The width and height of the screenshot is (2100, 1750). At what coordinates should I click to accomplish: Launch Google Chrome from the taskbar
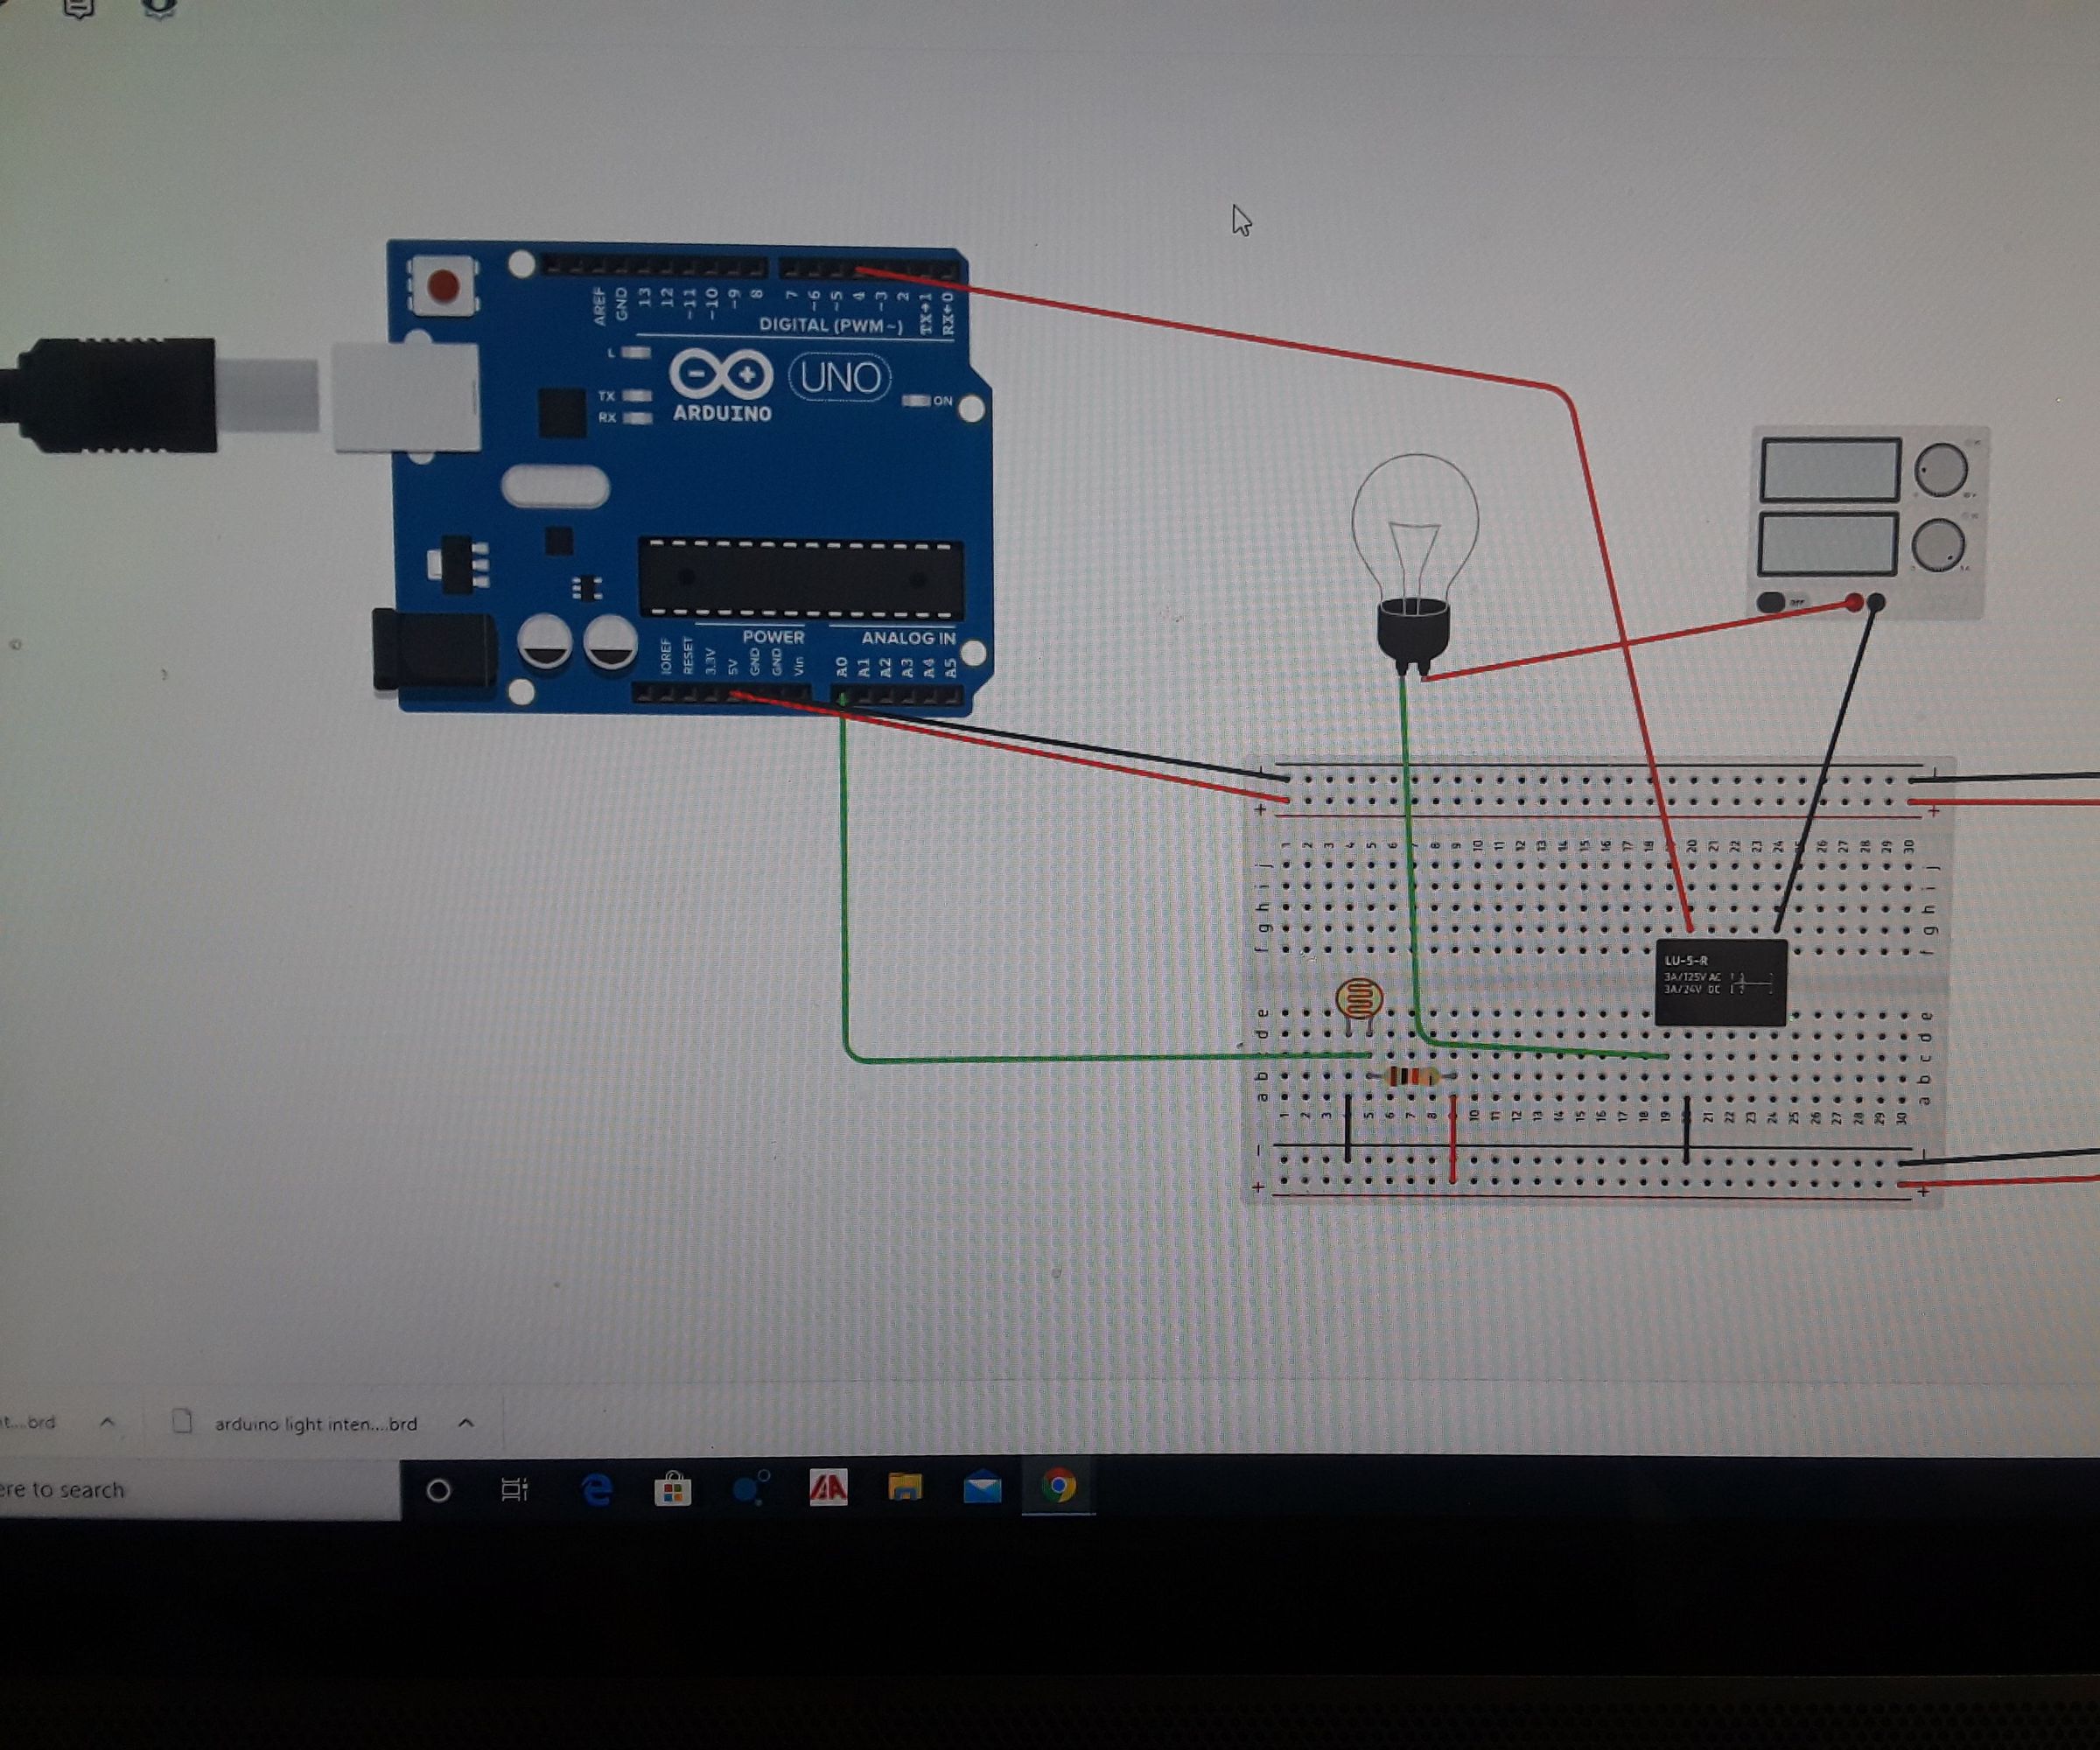1060,1490
